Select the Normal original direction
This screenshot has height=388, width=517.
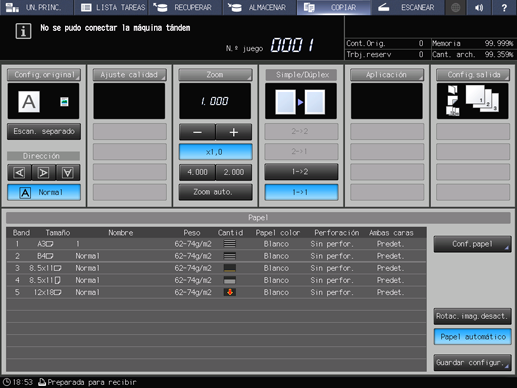click(44, 192)
